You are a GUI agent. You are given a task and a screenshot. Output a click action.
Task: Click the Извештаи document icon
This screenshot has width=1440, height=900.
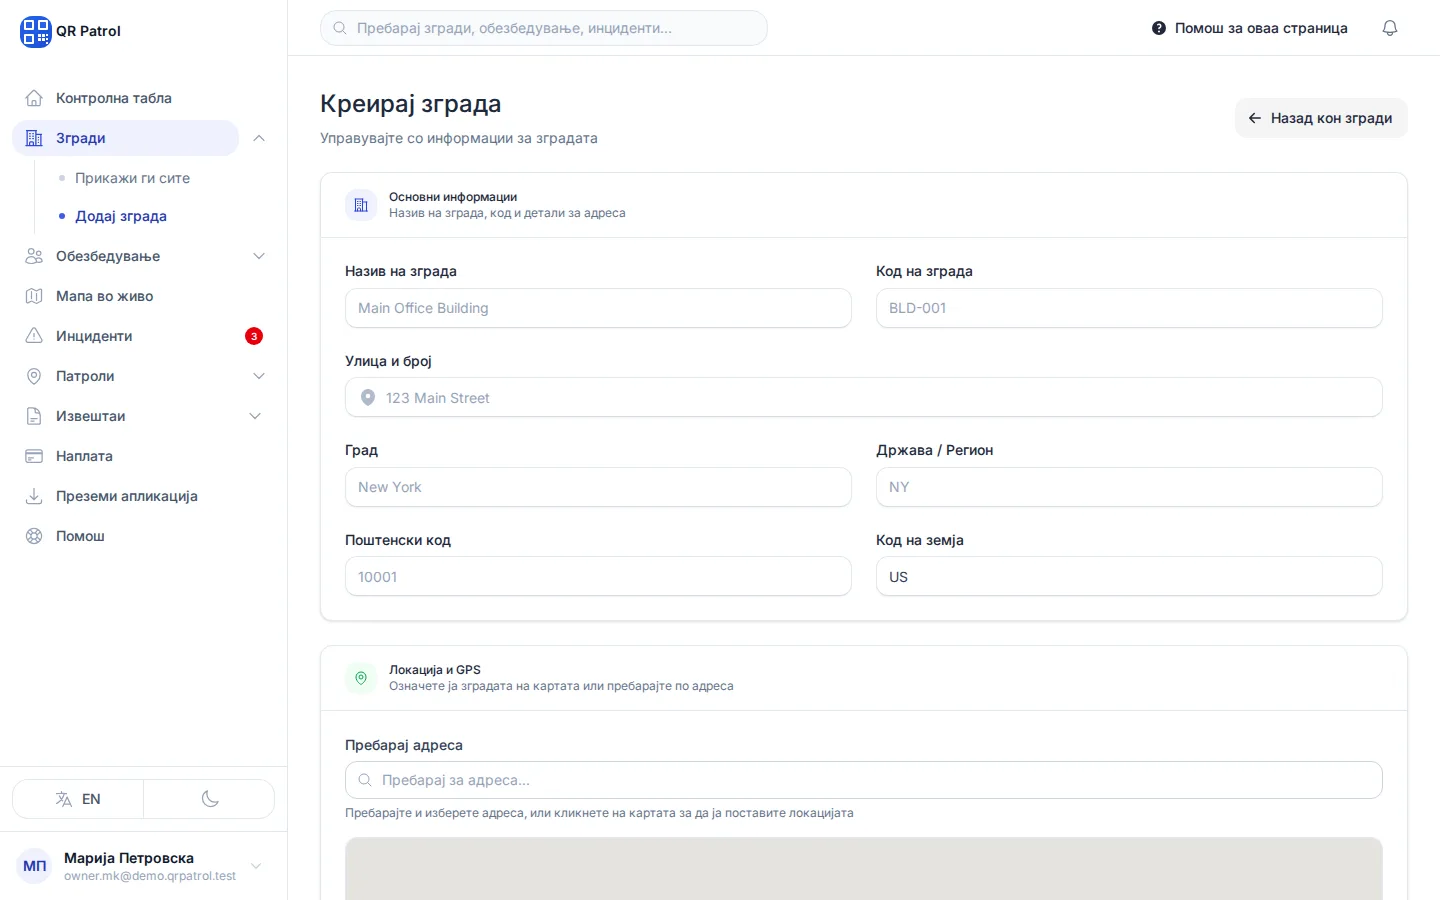click(34, 416)
